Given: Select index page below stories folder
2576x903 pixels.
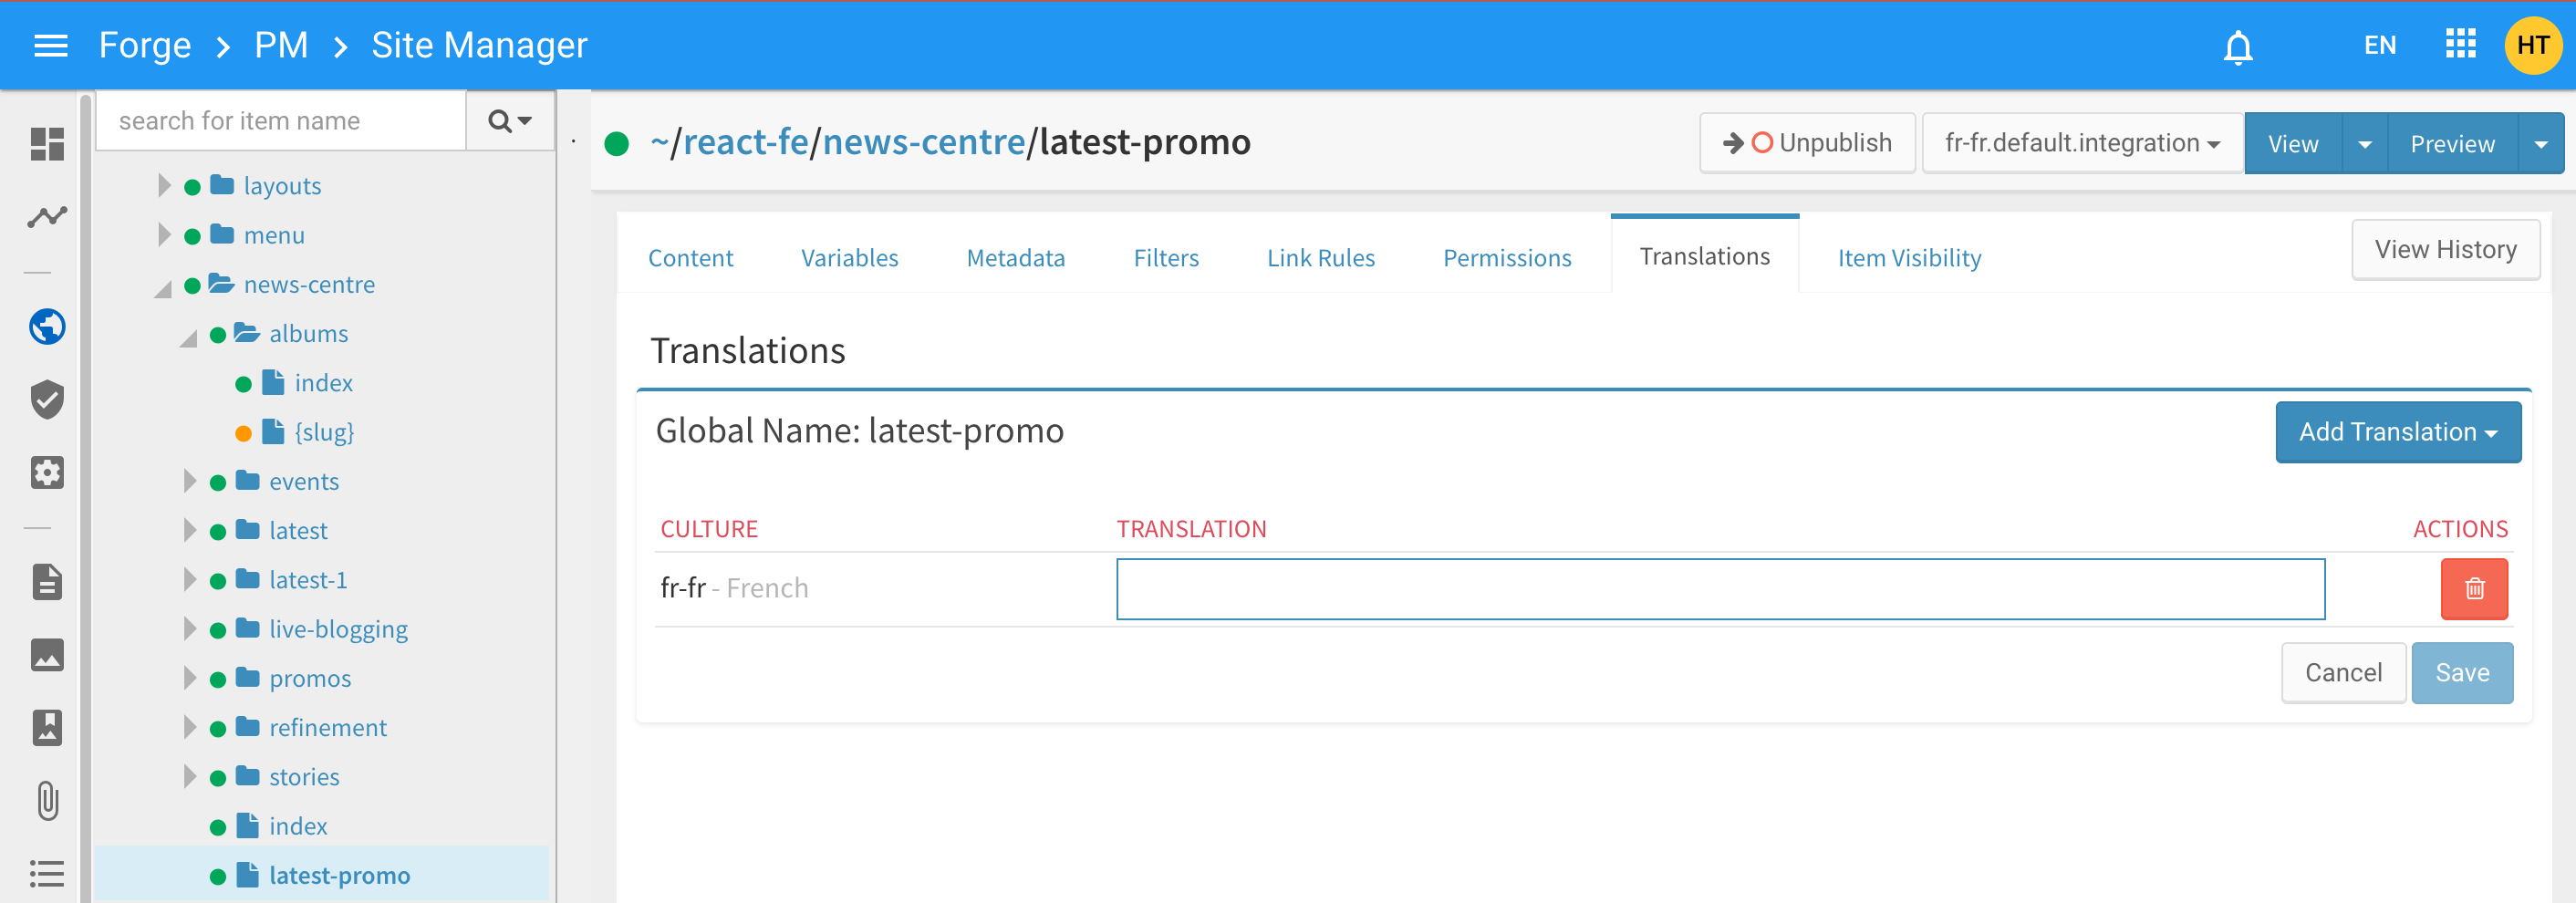Looking at the screenshot, I should tap(298, 826).
